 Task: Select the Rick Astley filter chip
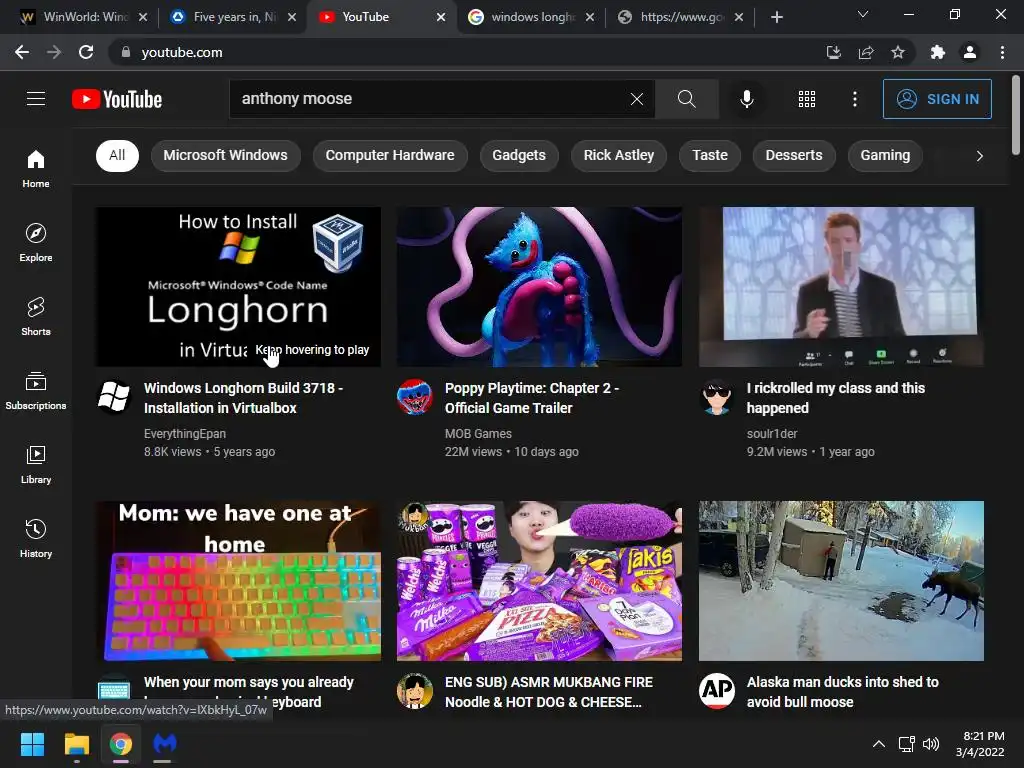(618, 155)
